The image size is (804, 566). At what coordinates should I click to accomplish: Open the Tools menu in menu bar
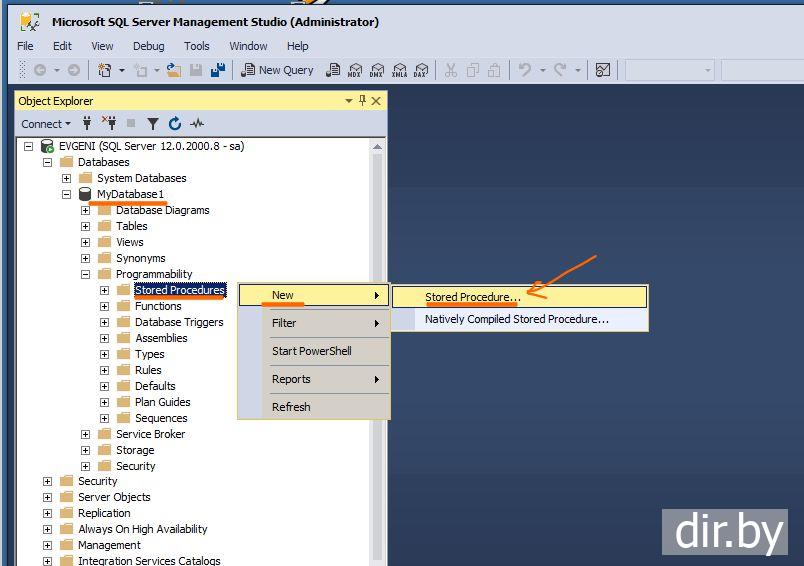(x=196, y=46)
